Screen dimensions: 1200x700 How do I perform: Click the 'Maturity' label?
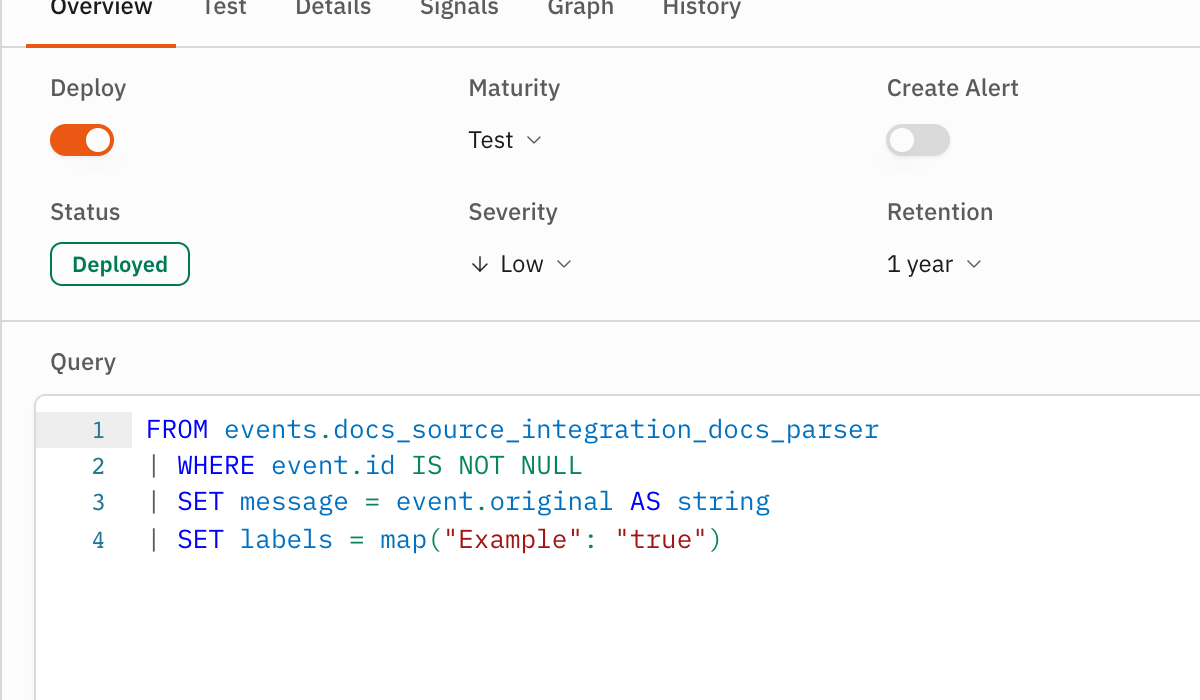[514, 88]
